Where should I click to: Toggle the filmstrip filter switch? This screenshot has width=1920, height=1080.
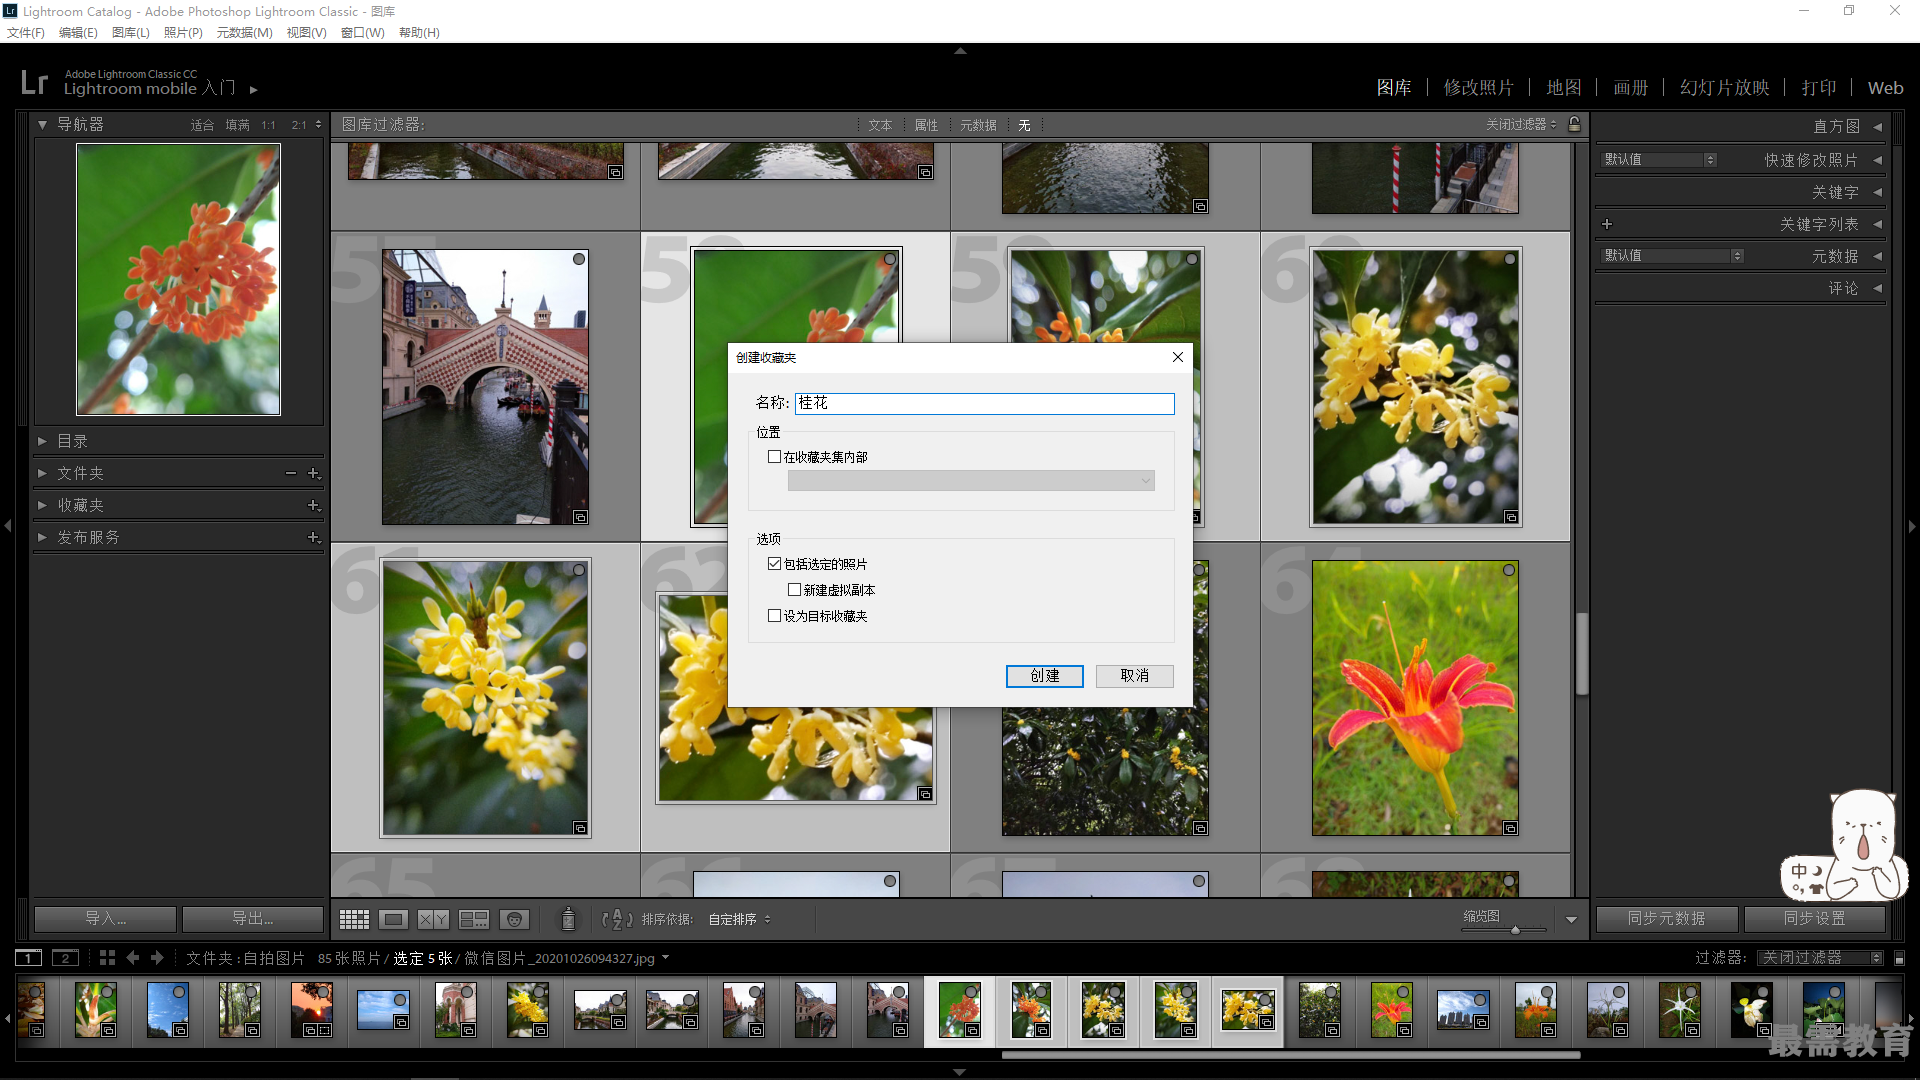pos(1899,958)
